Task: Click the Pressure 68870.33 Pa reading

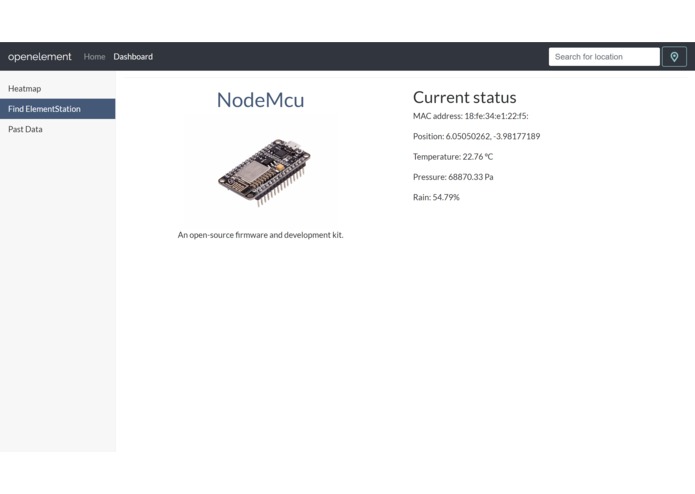Action: coord(453,177)
